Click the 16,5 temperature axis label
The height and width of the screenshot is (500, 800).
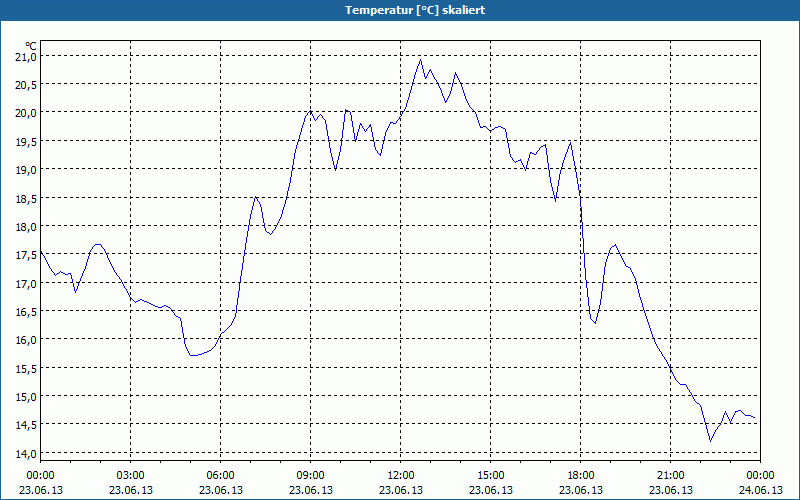point(25,312)
